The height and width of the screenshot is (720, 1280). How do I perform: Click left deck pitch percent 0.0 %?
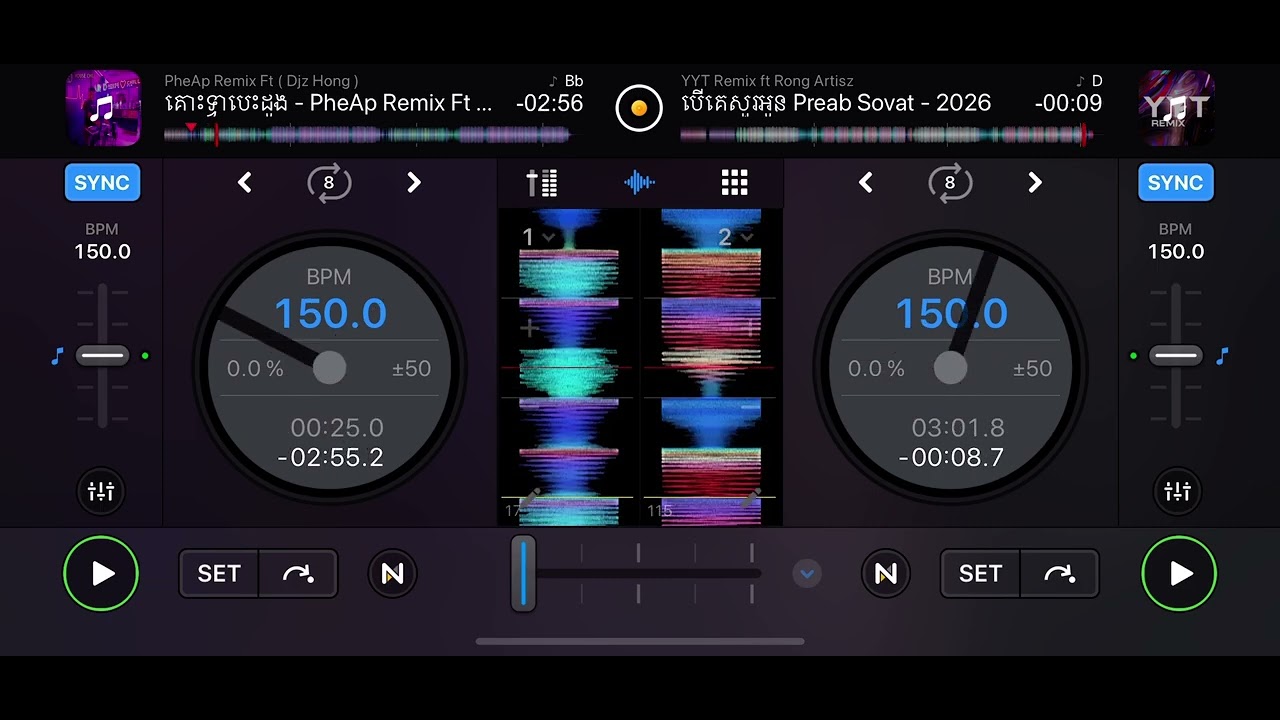click(x=255, y=369)
